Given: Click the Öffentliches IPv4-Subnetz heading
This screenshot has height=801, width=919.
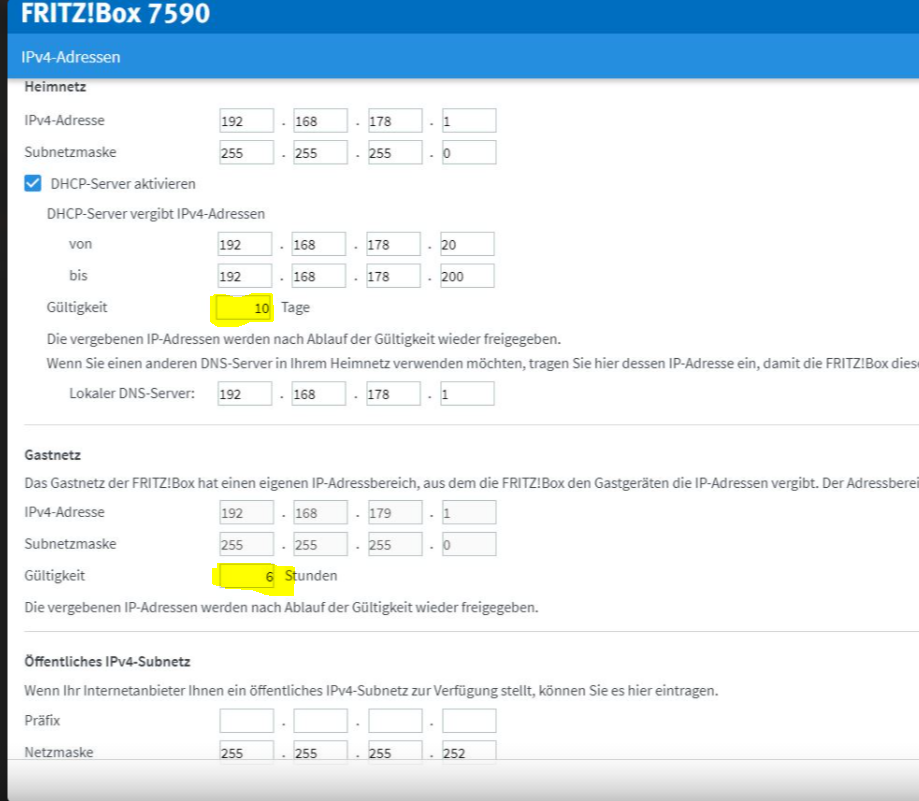Looking at the screenshot, I should (107, 662).
